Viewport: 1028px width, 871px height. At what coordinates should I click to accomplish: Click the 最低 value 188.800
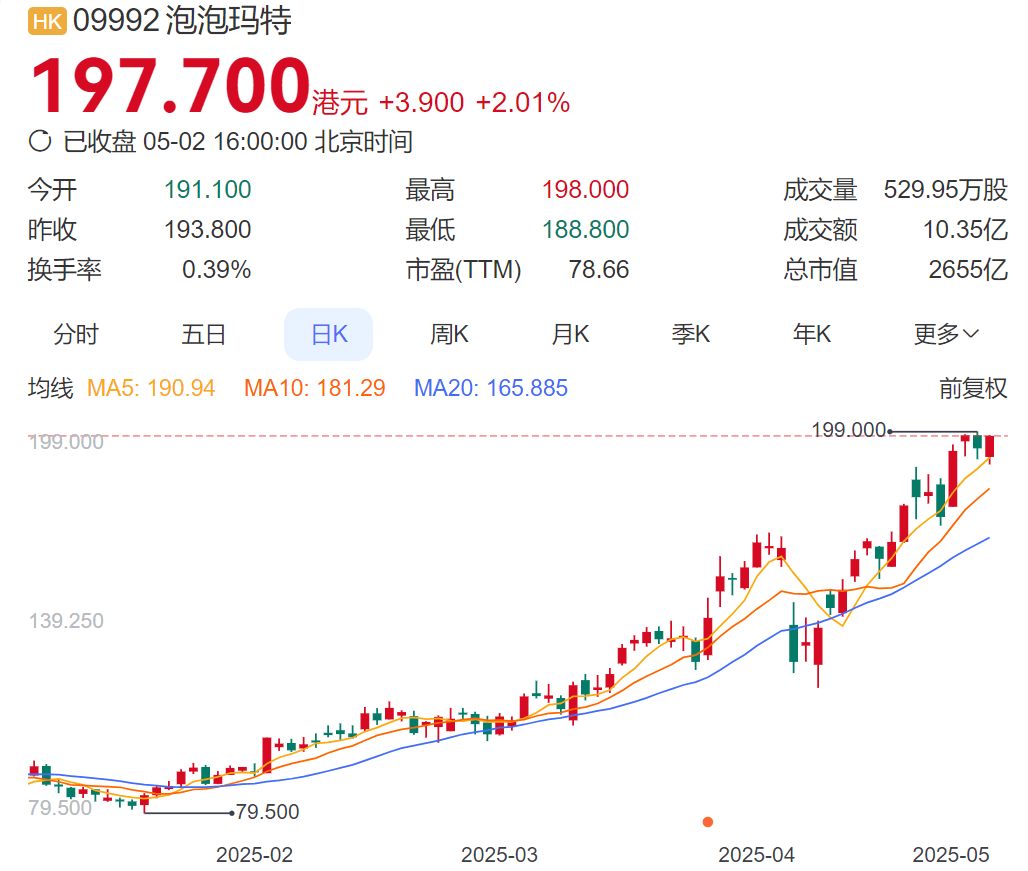(x=585, y=230)
